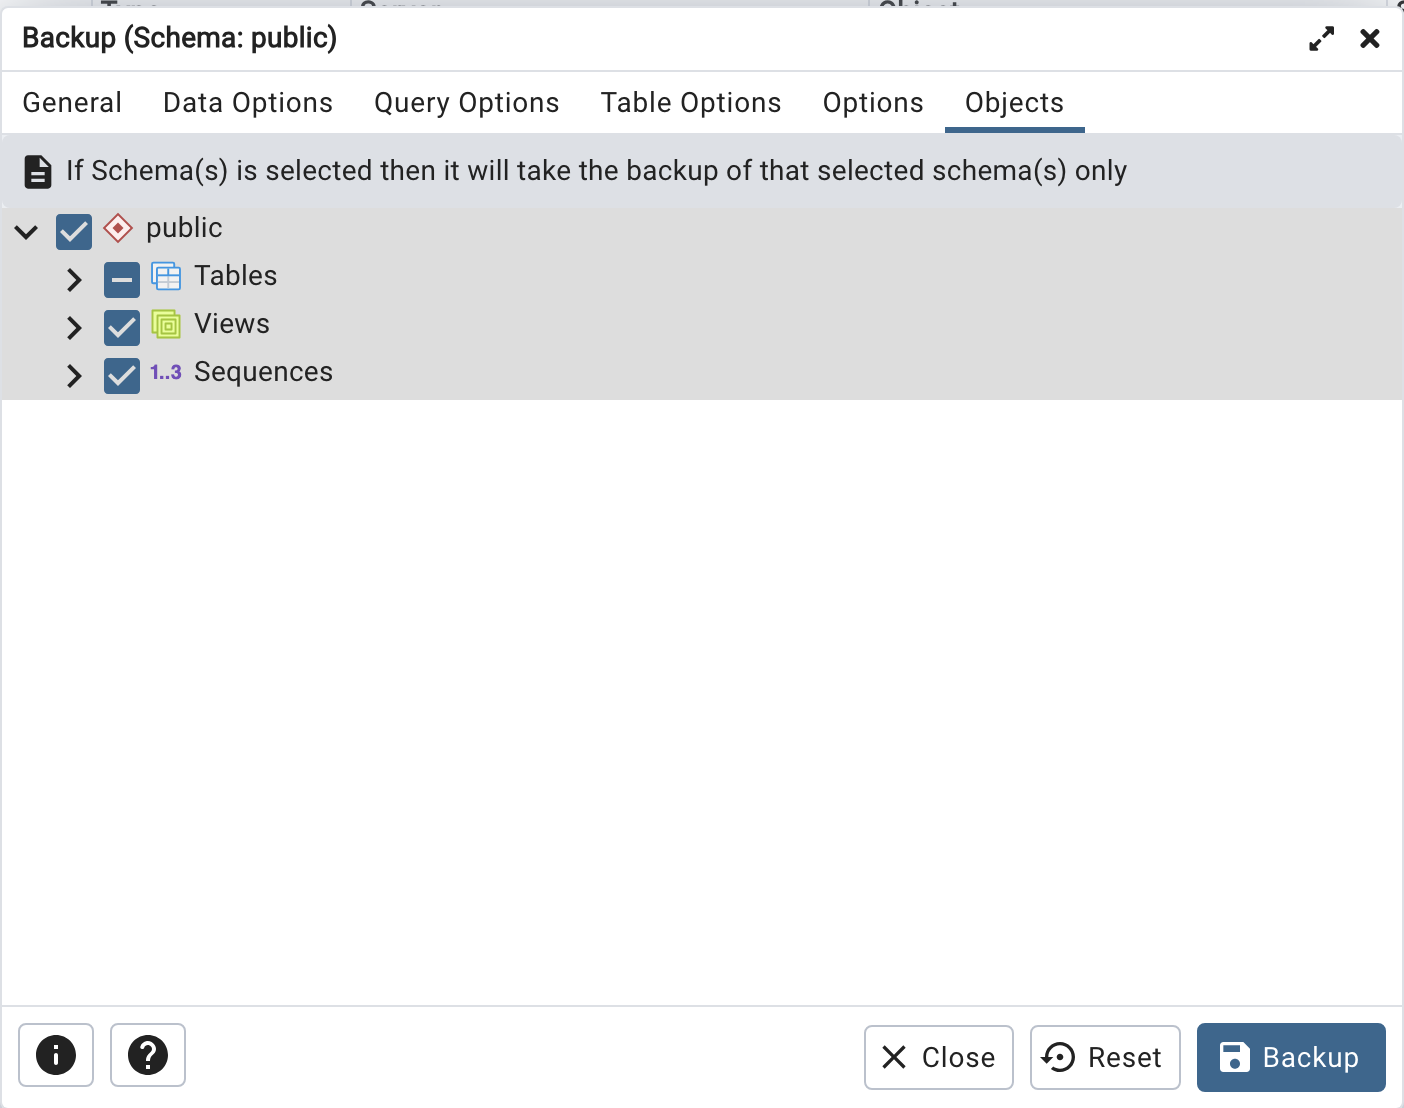The width and height of the screenshot is (1404, 1108).
Task: Toggle the indeterminate Tables checkbox
Action: pyautogui.click(x=121, y=279)
